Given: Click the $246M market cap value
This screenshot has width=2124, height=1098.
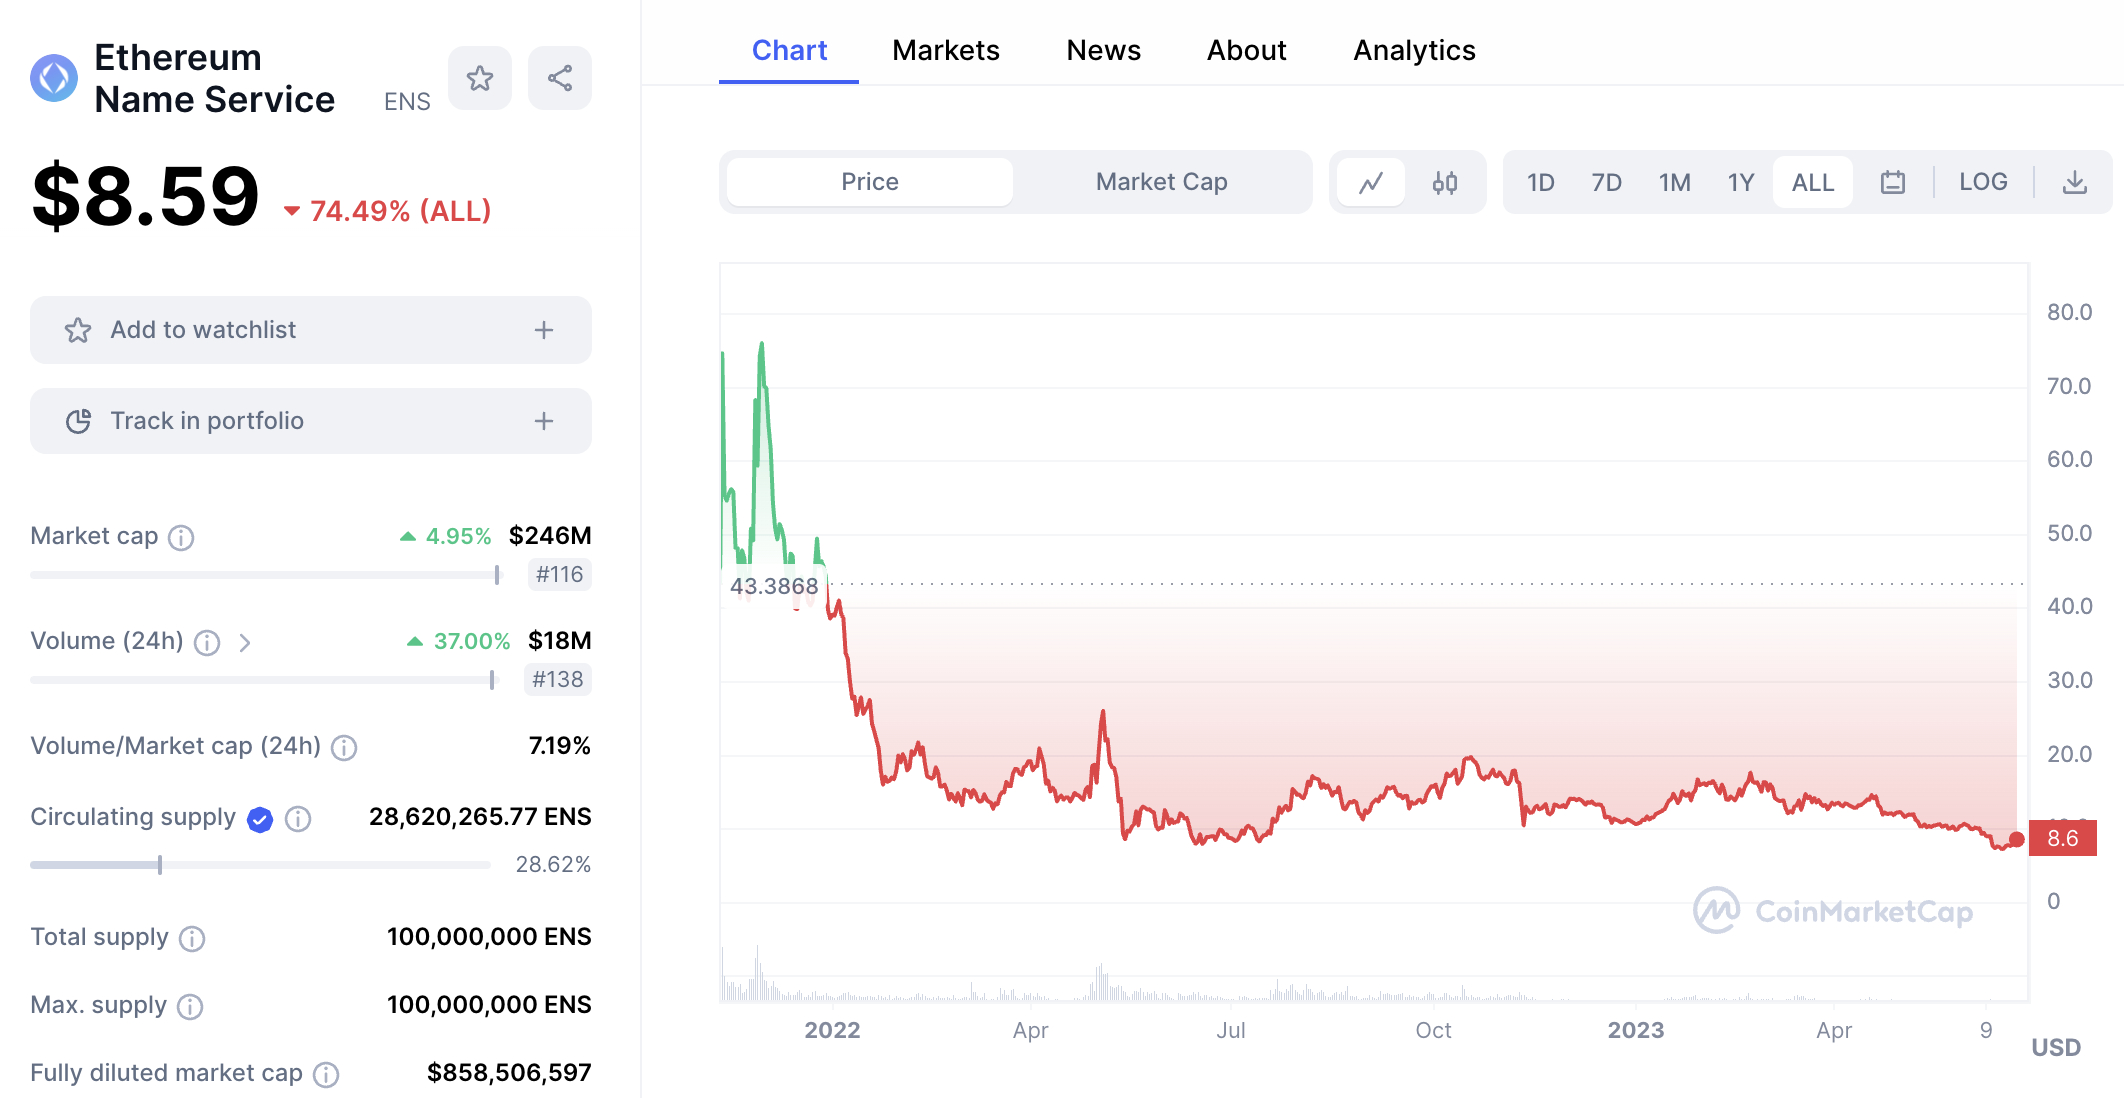Looking at the screenshot, I should pyautogui.click(x=550, y=536).
